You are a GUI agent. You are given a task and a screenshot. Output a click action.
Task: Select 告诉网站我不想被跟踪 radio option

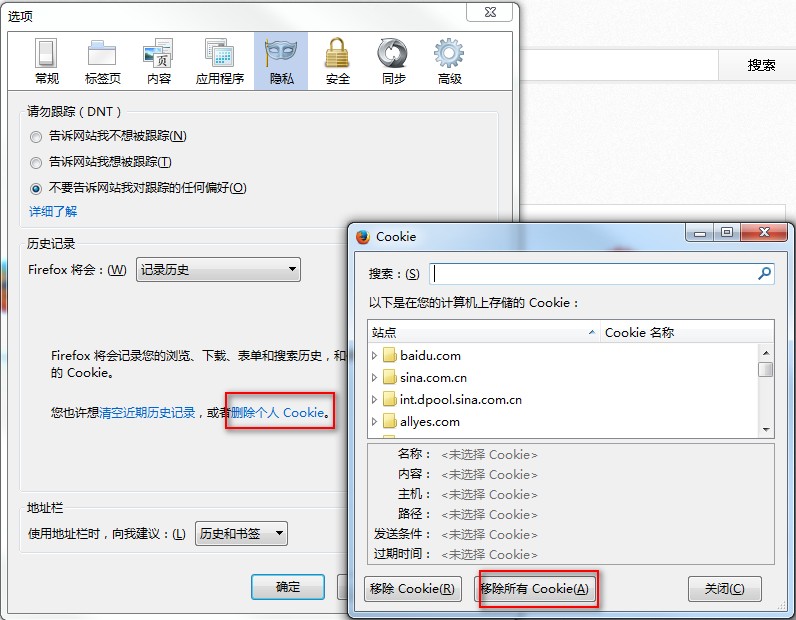pyautogui.click(x=36, y=137)
